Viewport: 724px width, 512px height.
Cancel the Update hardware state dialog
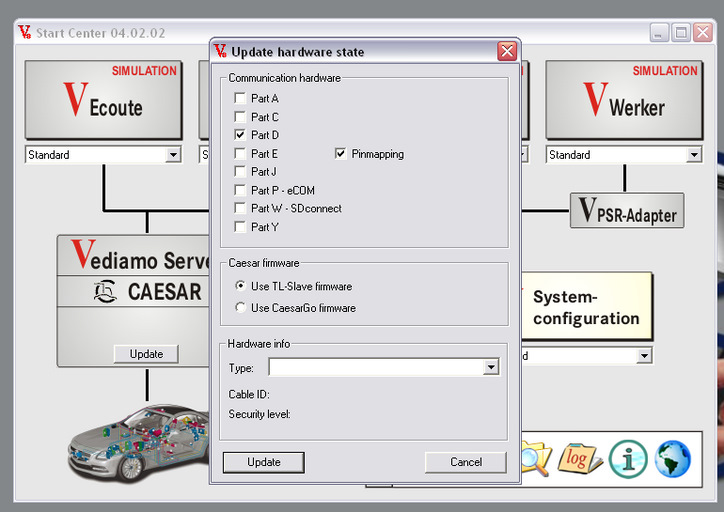pos(465,462)
